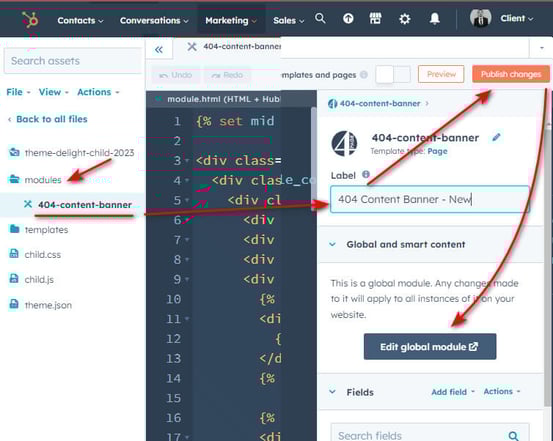The height and width of the screenshot is (441, 553).
Task: Open the settings gear icon
Action: pyautogui.click(x=405, y=19)
